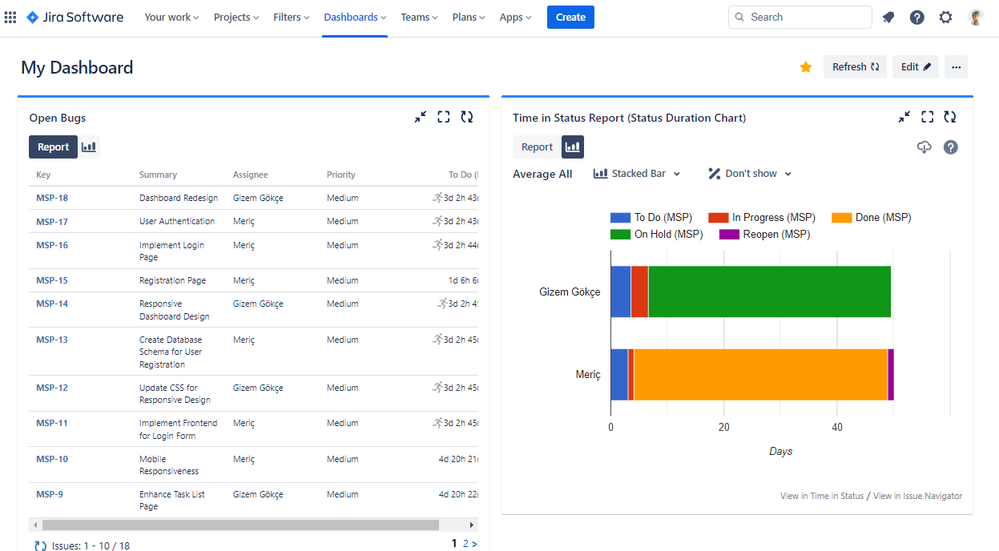Image resolution: width=999 pixels, height=551 pixels.
Task: Switch Open Bugs to chart view
Action: 89,147
